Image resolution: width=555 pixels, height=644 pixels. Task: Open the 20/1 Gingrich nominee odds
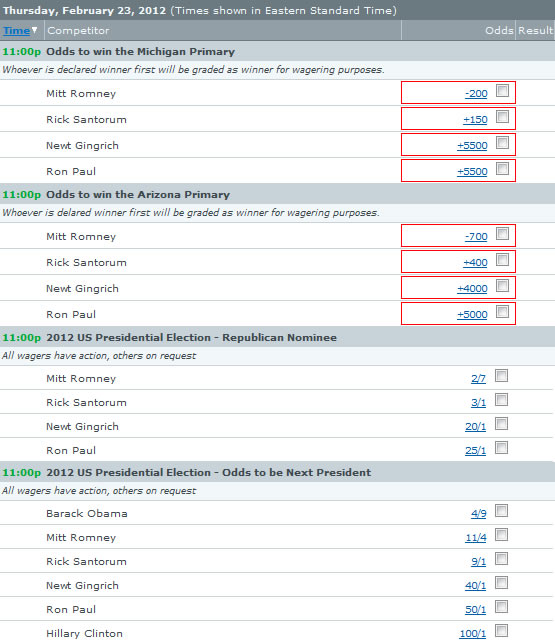(476, 426)
